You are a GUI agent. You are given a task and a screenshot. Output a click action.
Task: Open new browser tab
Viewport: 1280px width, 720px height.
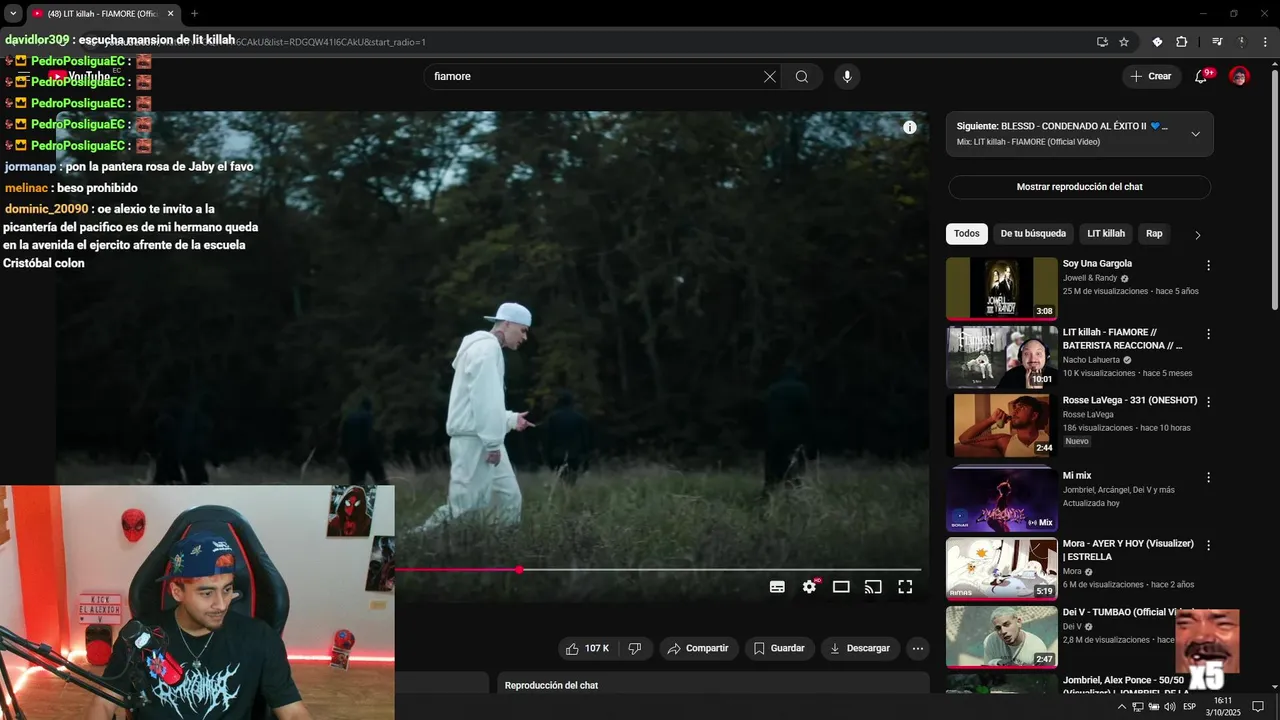(194, 14)
